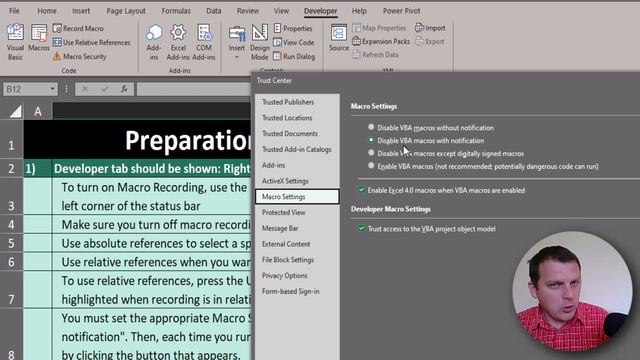
Task: Click Import XML button
Action: 430,28
